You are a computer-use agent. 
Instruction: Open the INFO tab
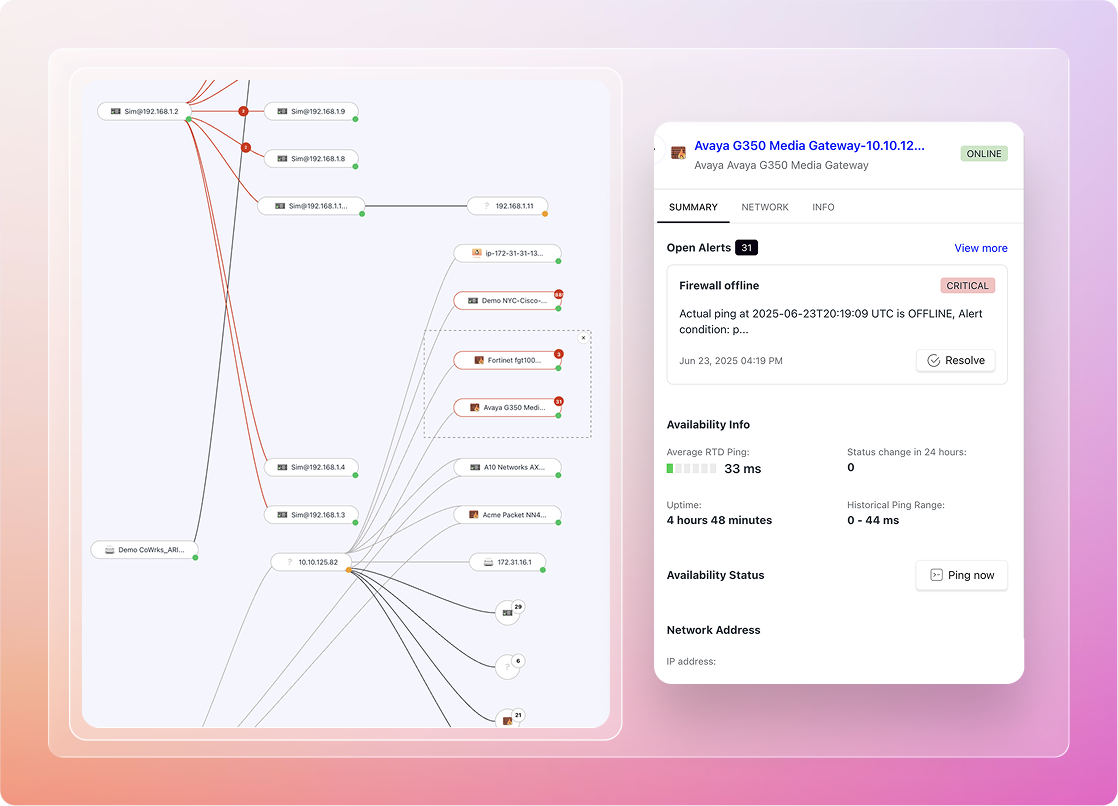pyautogui.click(x=823, y=207)
